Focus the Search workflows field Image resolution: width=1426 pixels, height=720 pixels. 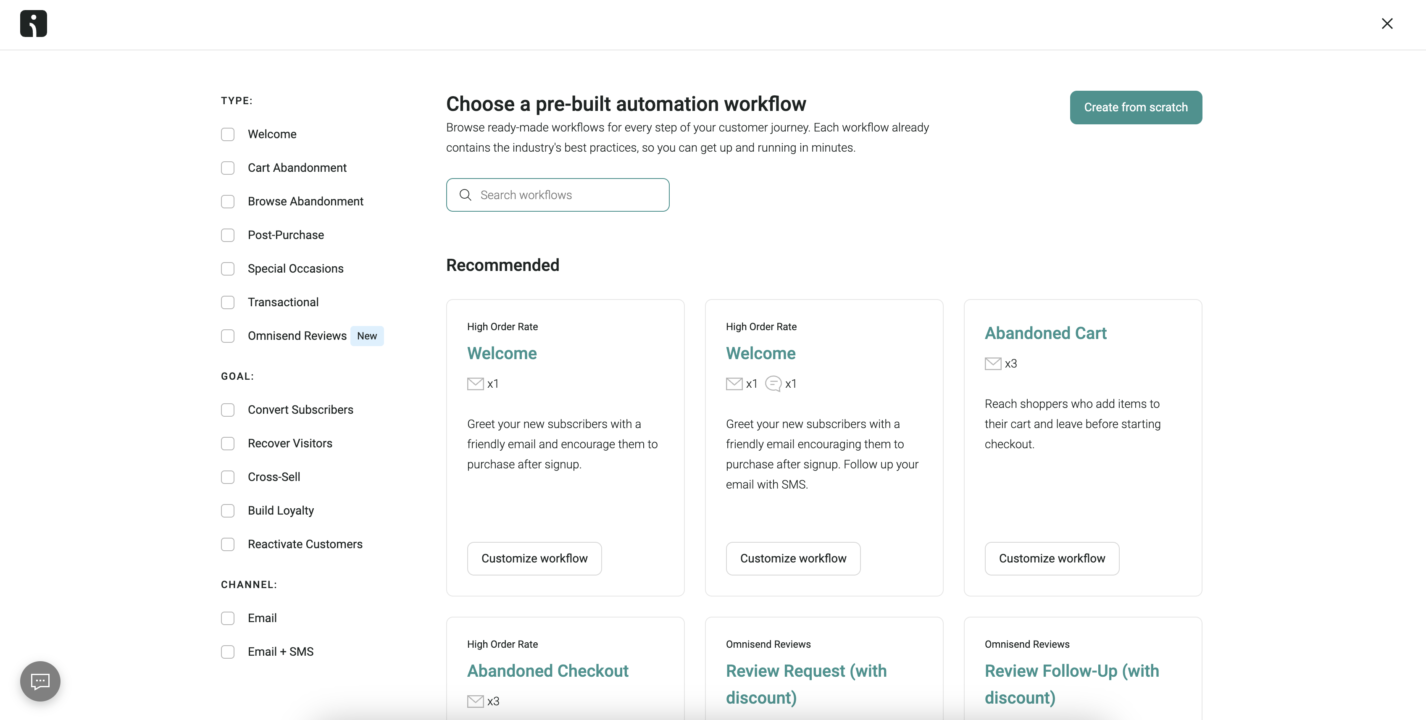(x=558, y=195)
